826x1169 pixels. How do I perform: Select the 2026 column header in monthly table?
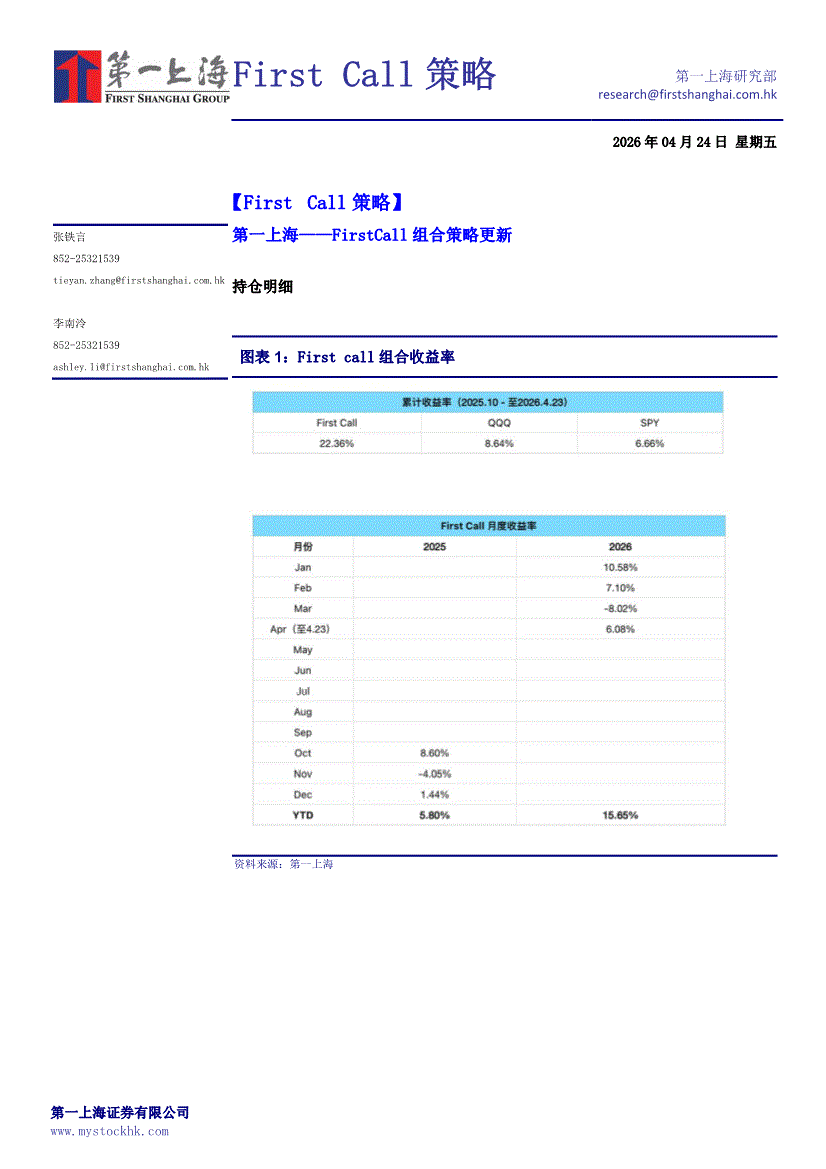[x=620, y=547]
